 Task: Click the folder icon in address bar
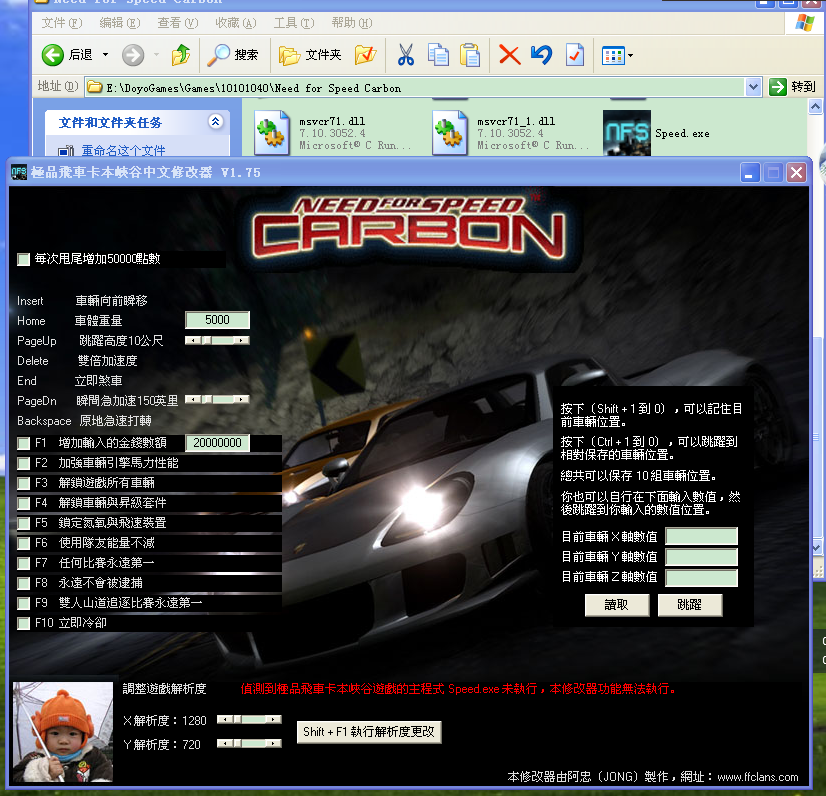point(95,87)
